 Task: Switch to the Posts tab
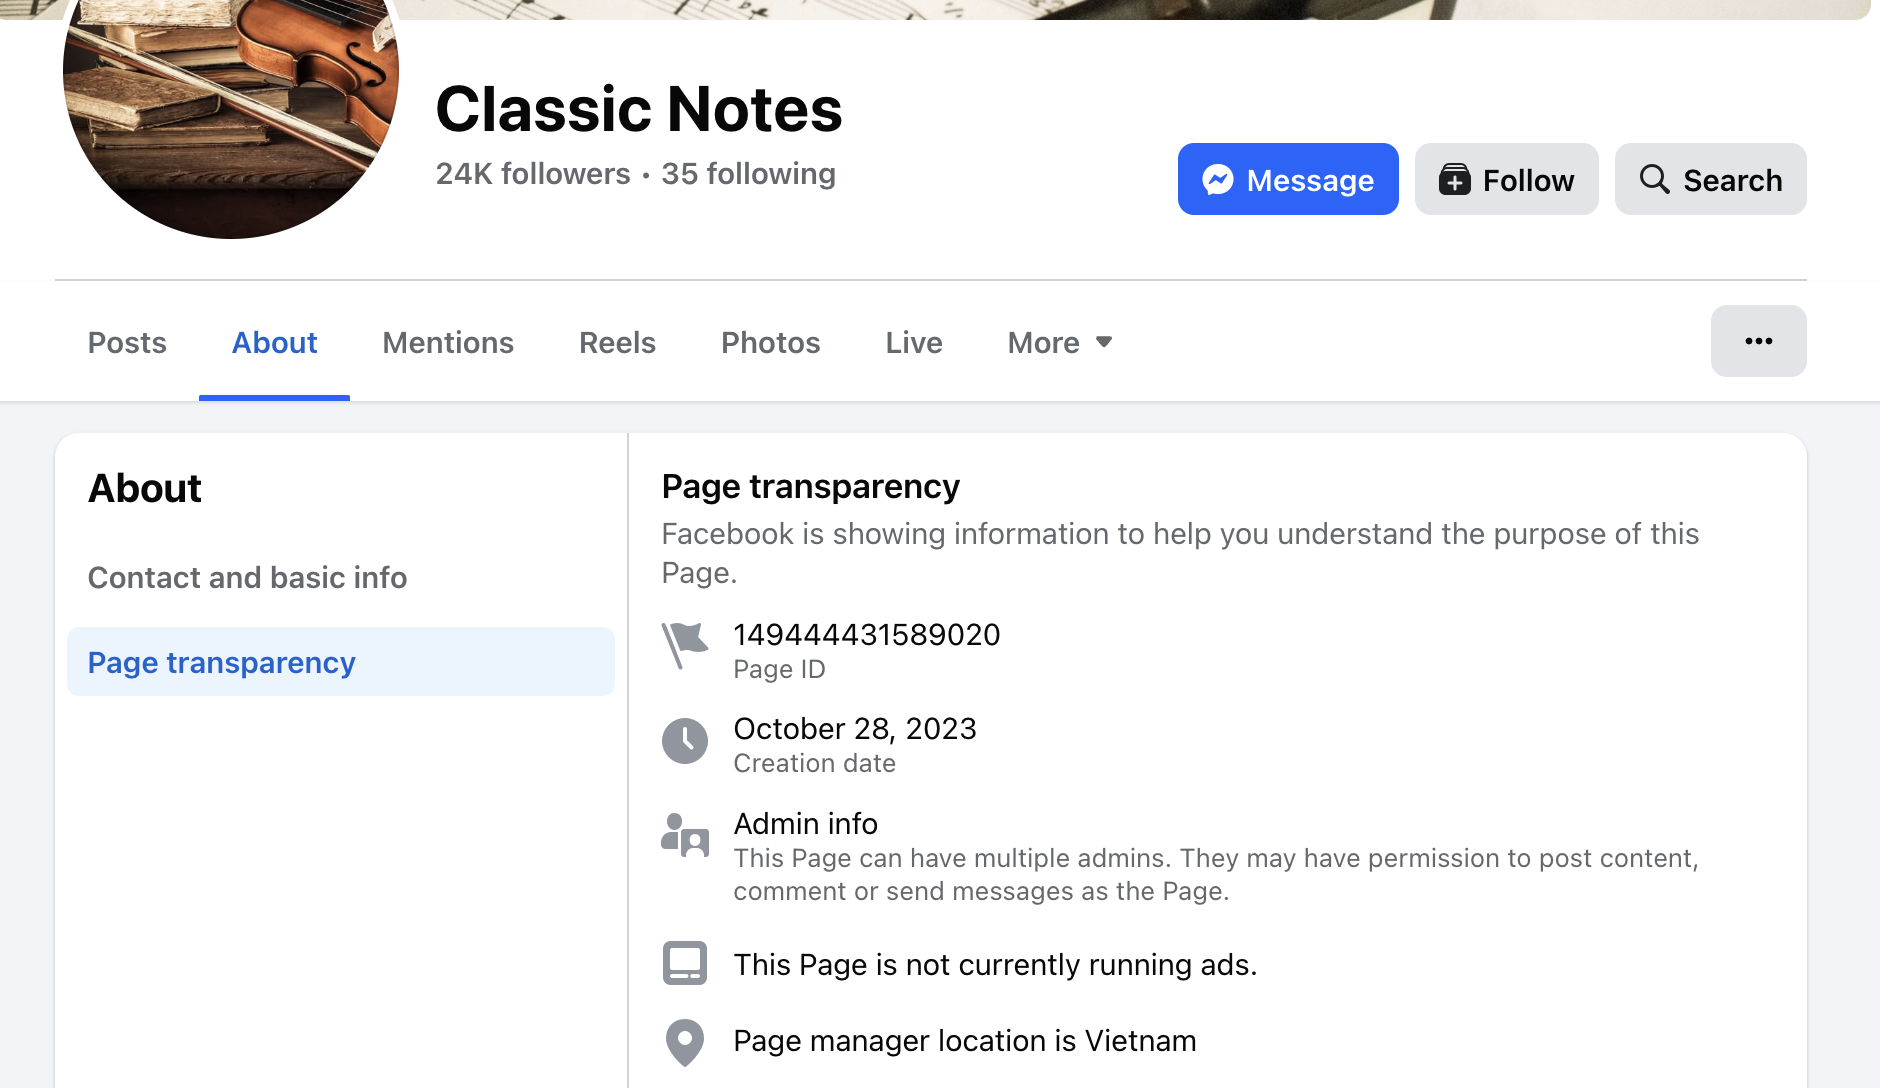(127, 343)
